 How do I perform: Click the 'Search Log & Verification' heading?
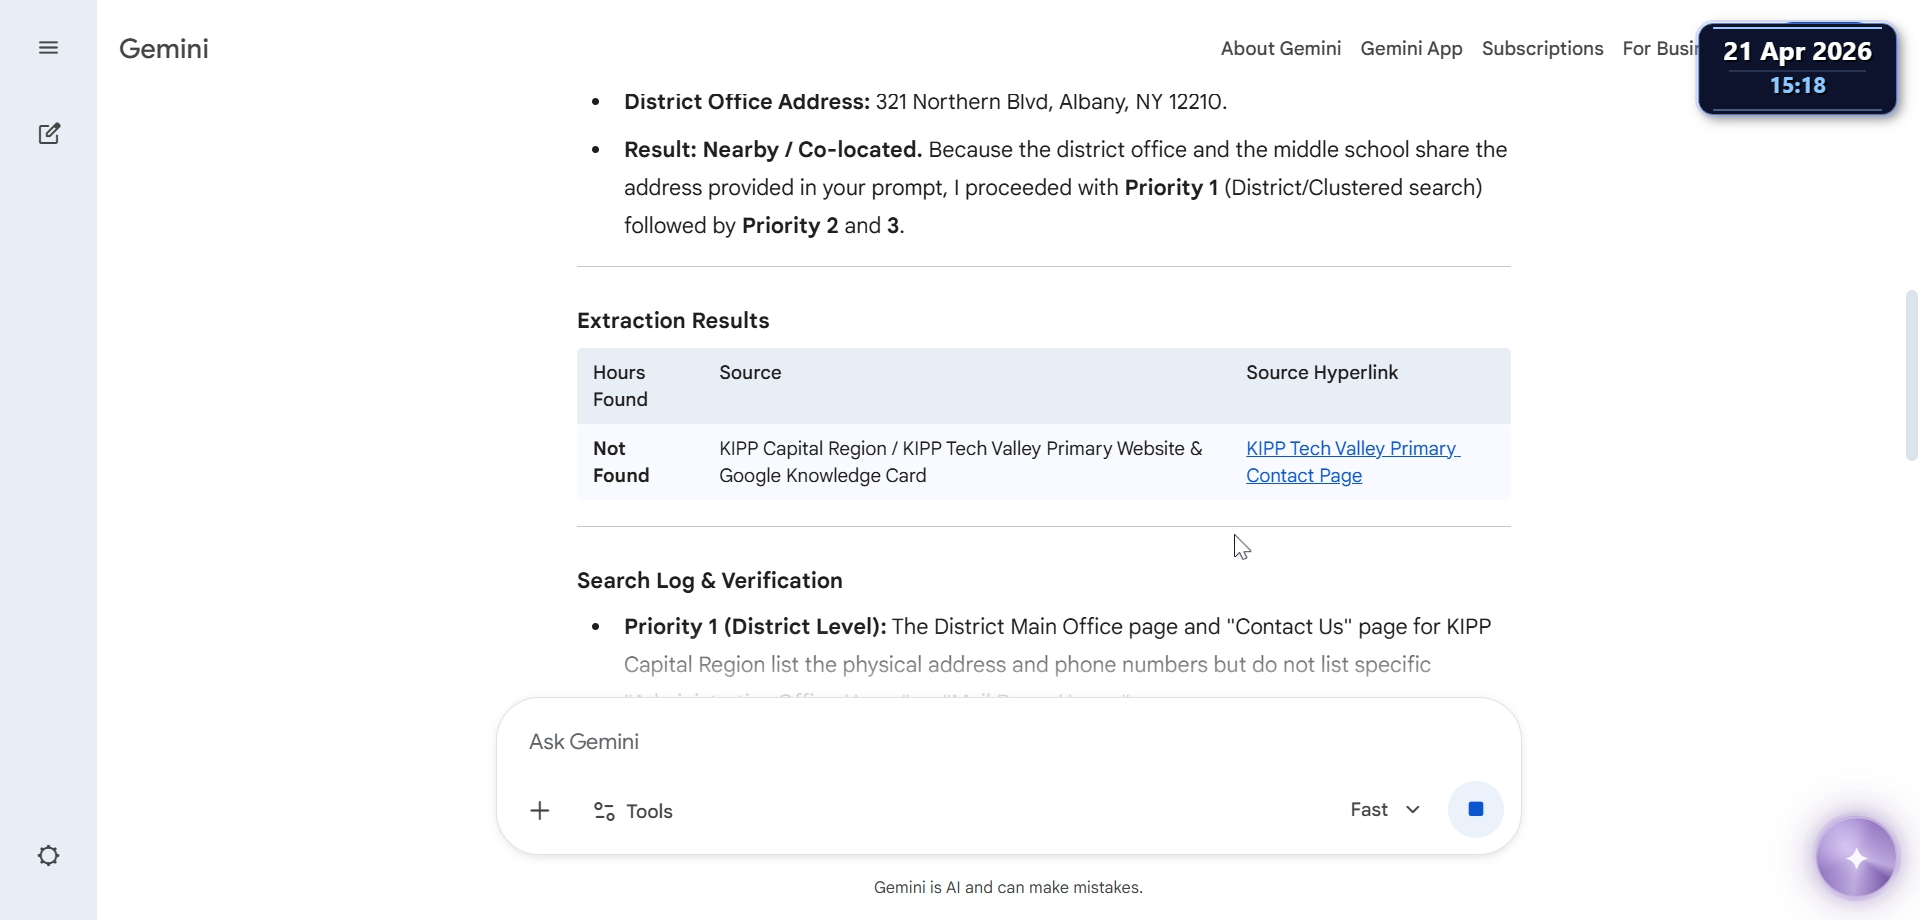[709, 581]
